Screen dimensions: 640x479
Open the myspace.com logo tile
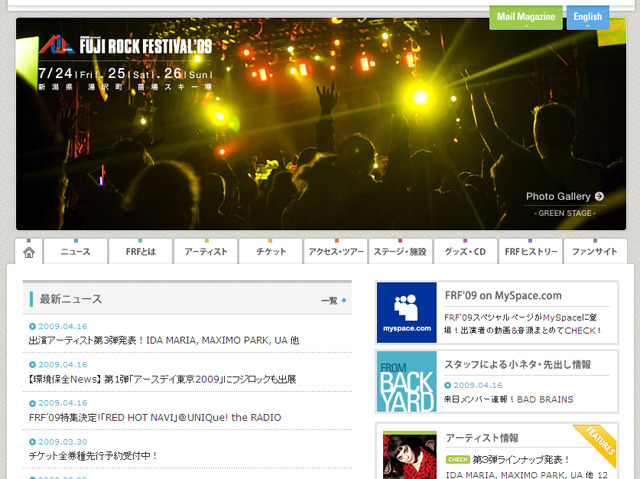tap(407, 313)
